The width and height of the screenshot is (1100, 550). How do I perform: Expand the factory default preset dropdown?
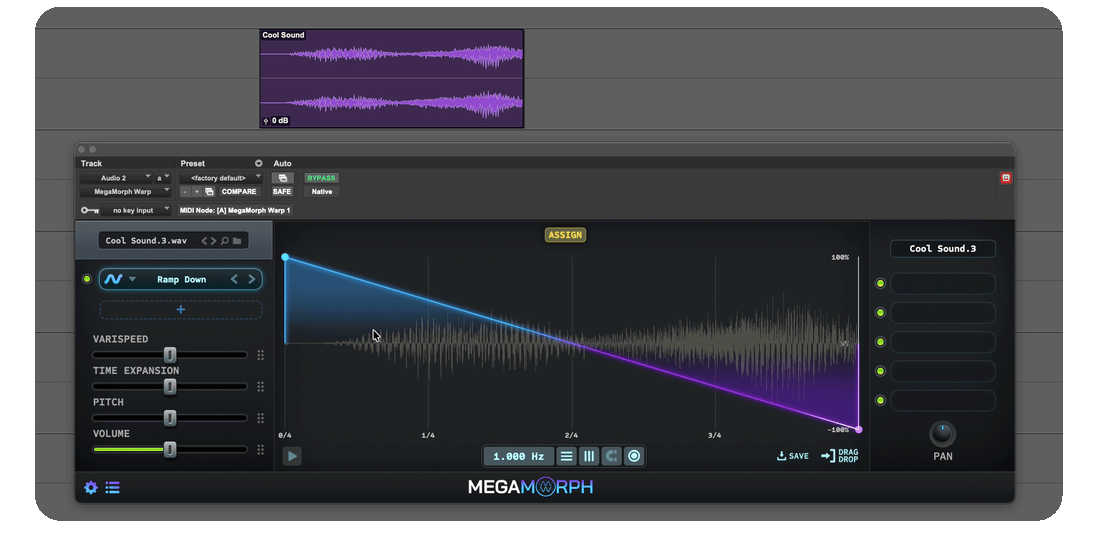pos(221,178)
